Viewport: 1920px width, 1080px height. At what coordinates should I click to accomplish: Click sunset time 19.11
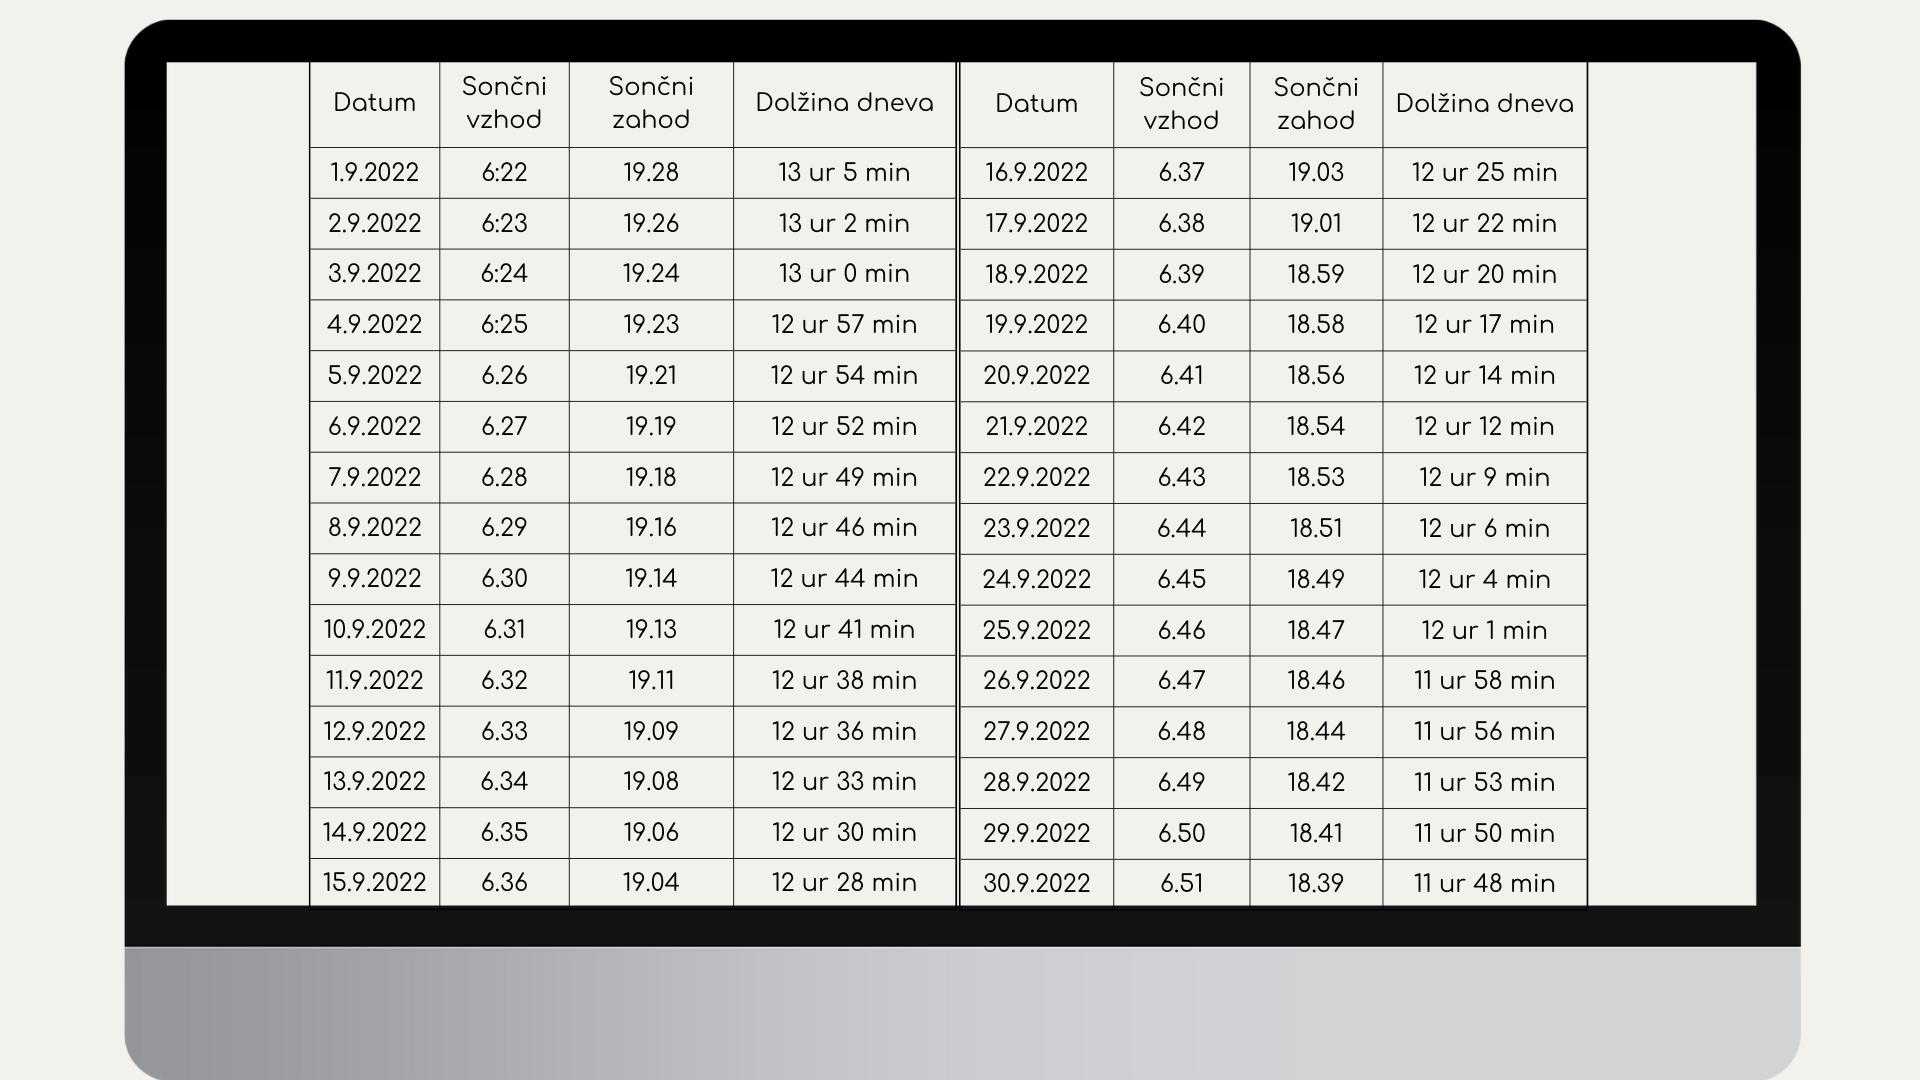point(651,681)
